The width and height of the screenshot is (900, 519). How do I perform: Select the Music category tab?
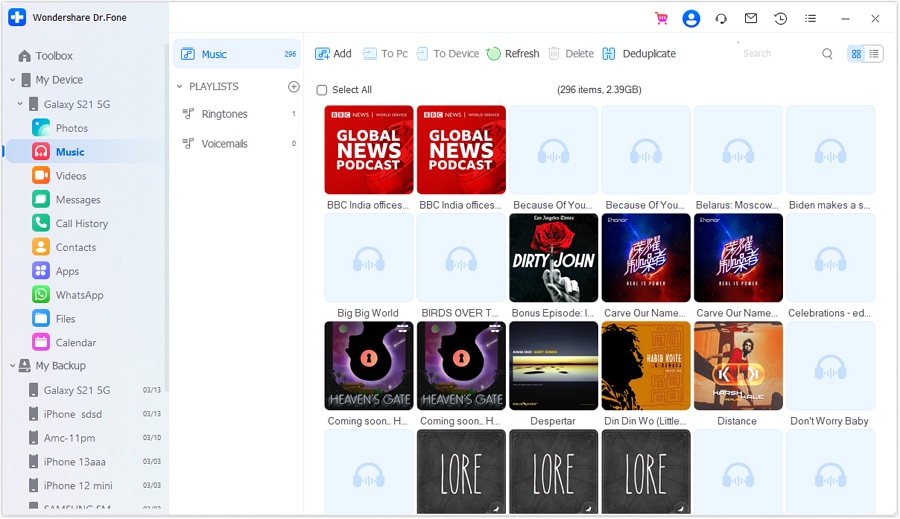coord(236,54)
